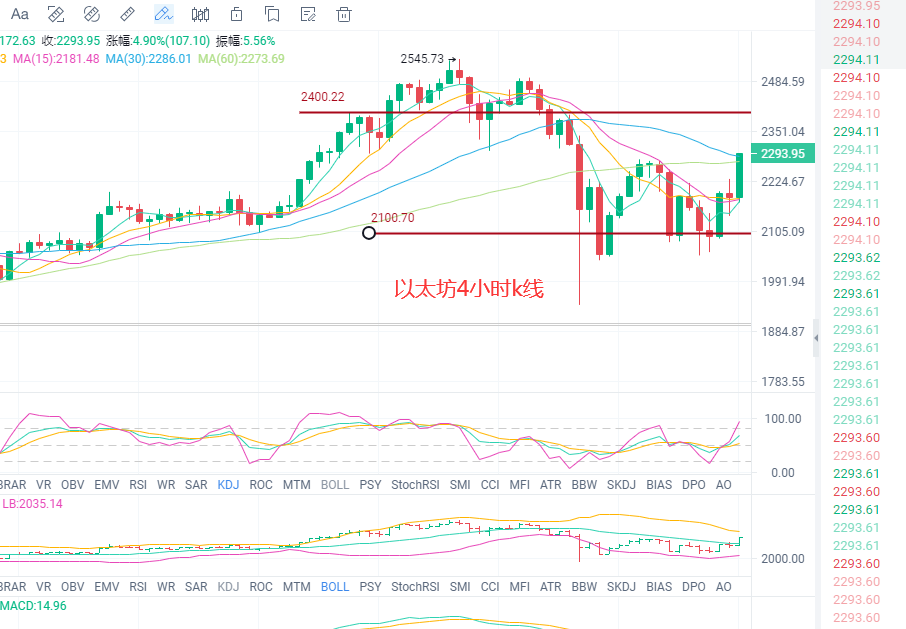Open the edit note icon
This screenshot has height=629, width=906.
308,14
